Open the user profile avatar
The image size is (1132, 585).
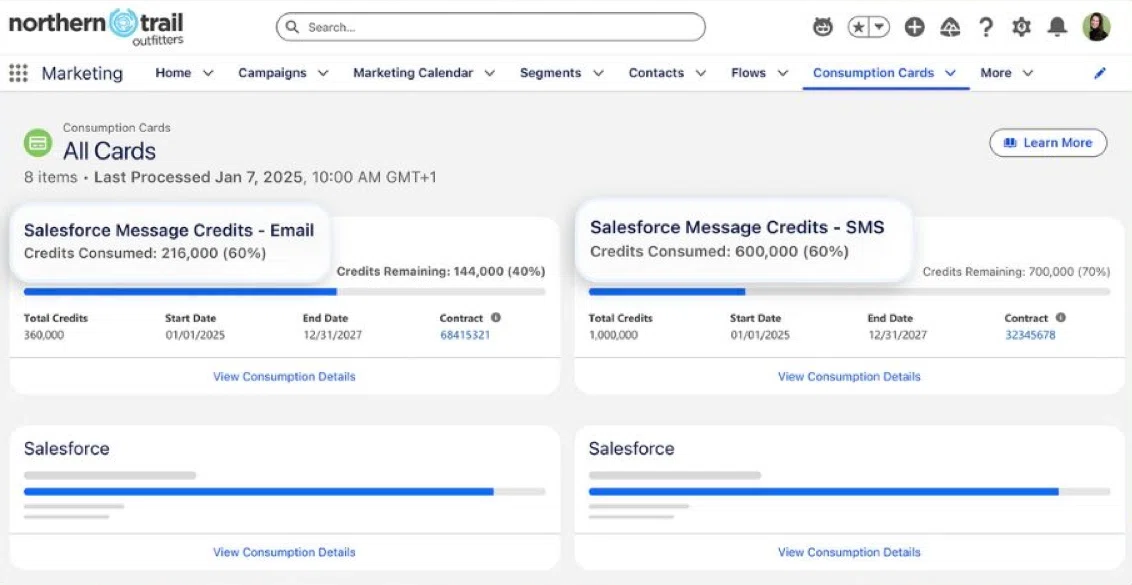coord(1096,27)
